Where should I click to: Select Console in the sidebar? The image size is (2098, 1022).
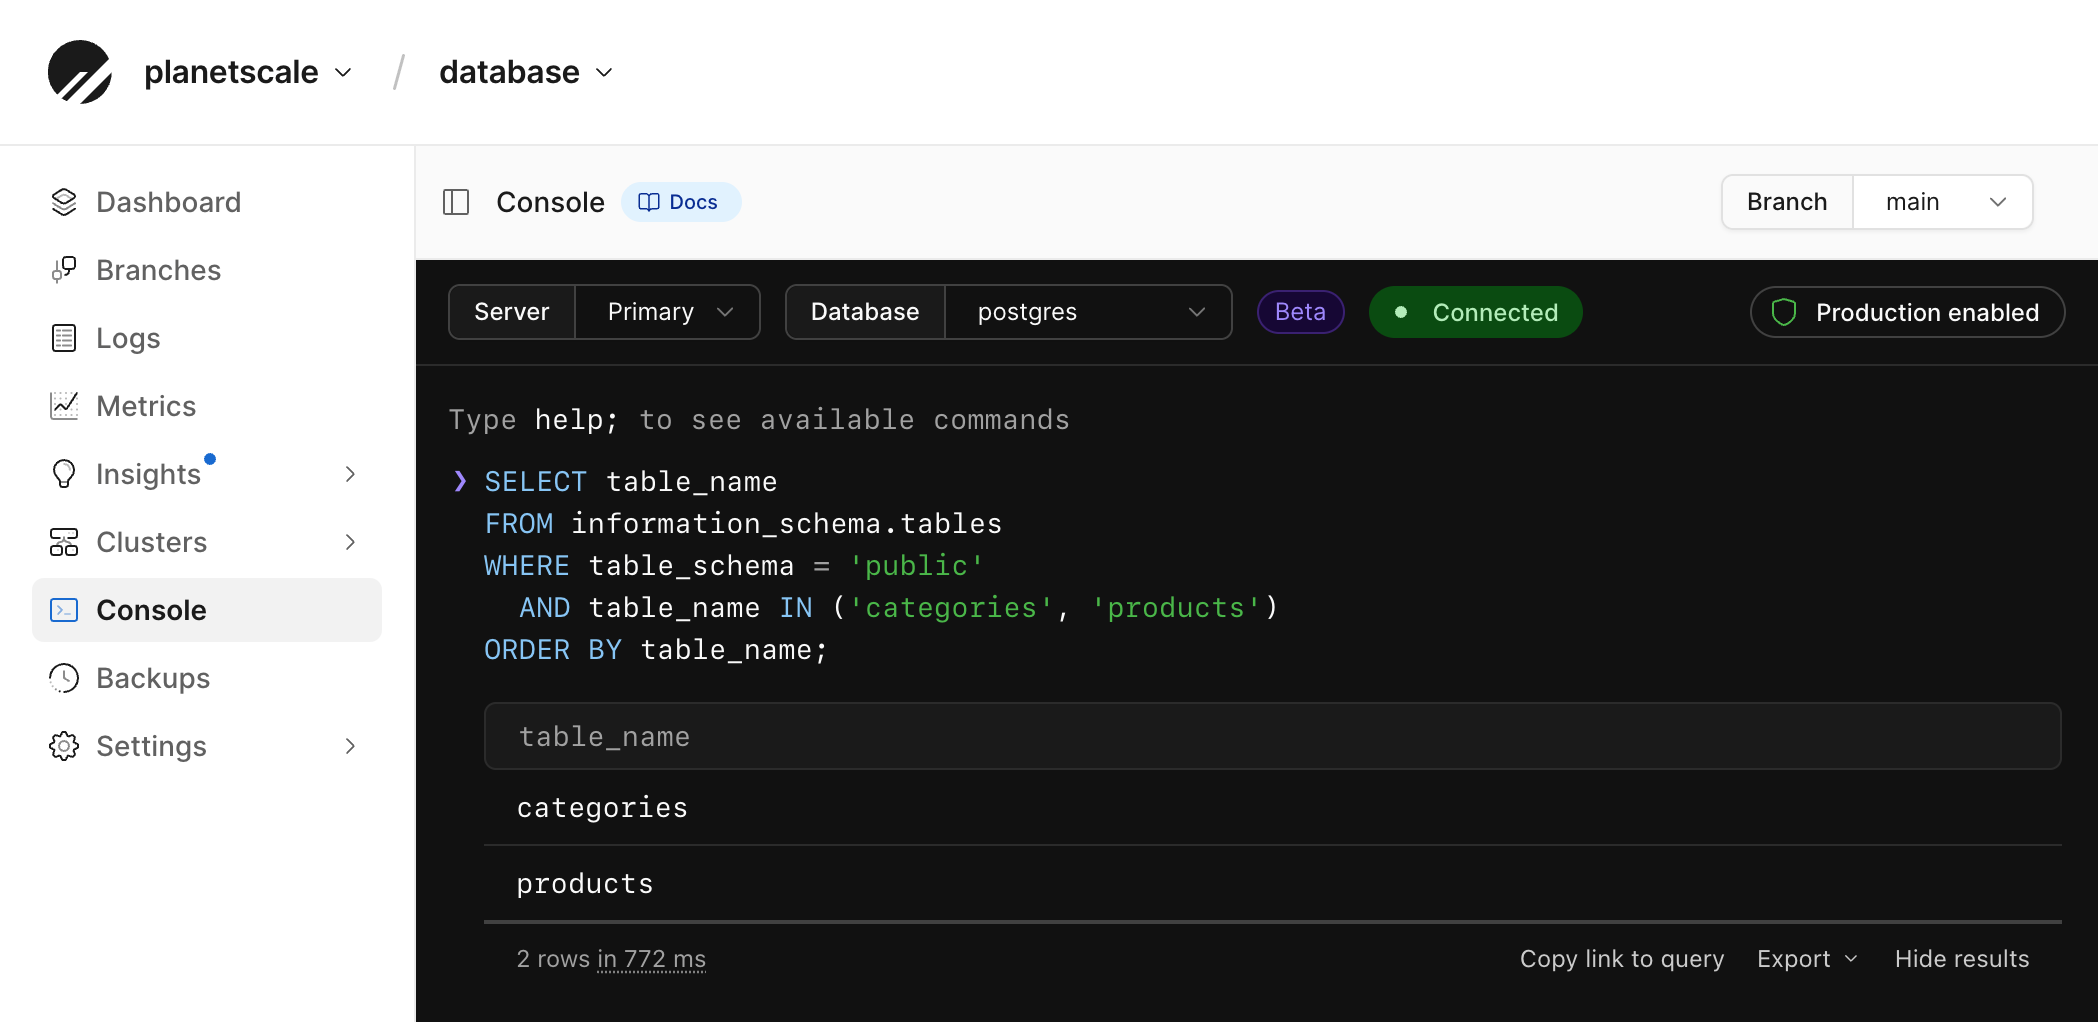coord(207,610)
